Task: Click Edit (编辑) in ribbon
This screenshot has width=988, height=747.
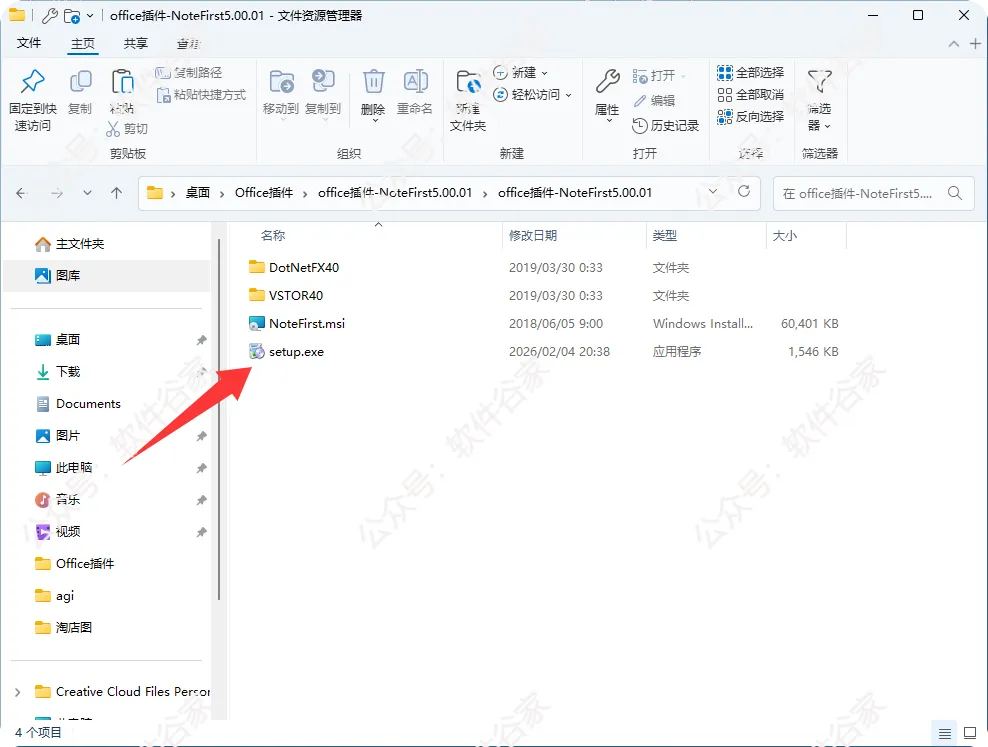Action: 654,101
